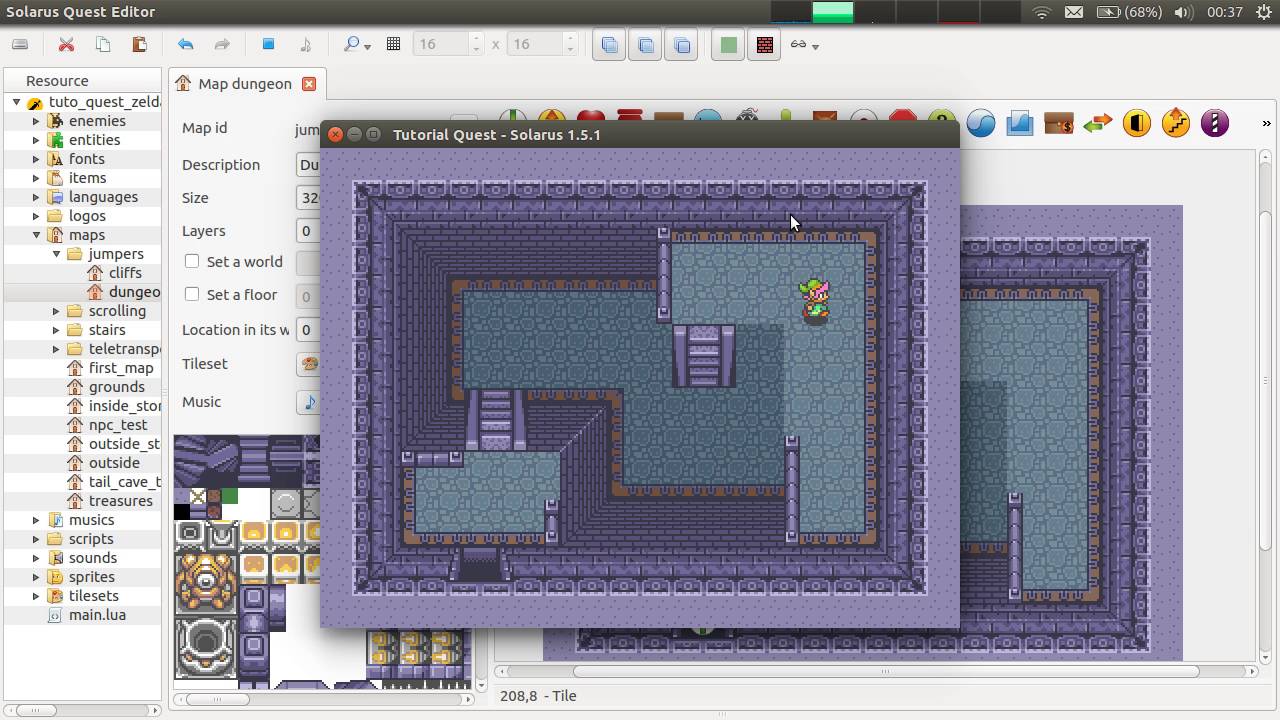The image size is (1280, 720).
Task: Close the Map dungeon tab
Action: click(309, 84)
